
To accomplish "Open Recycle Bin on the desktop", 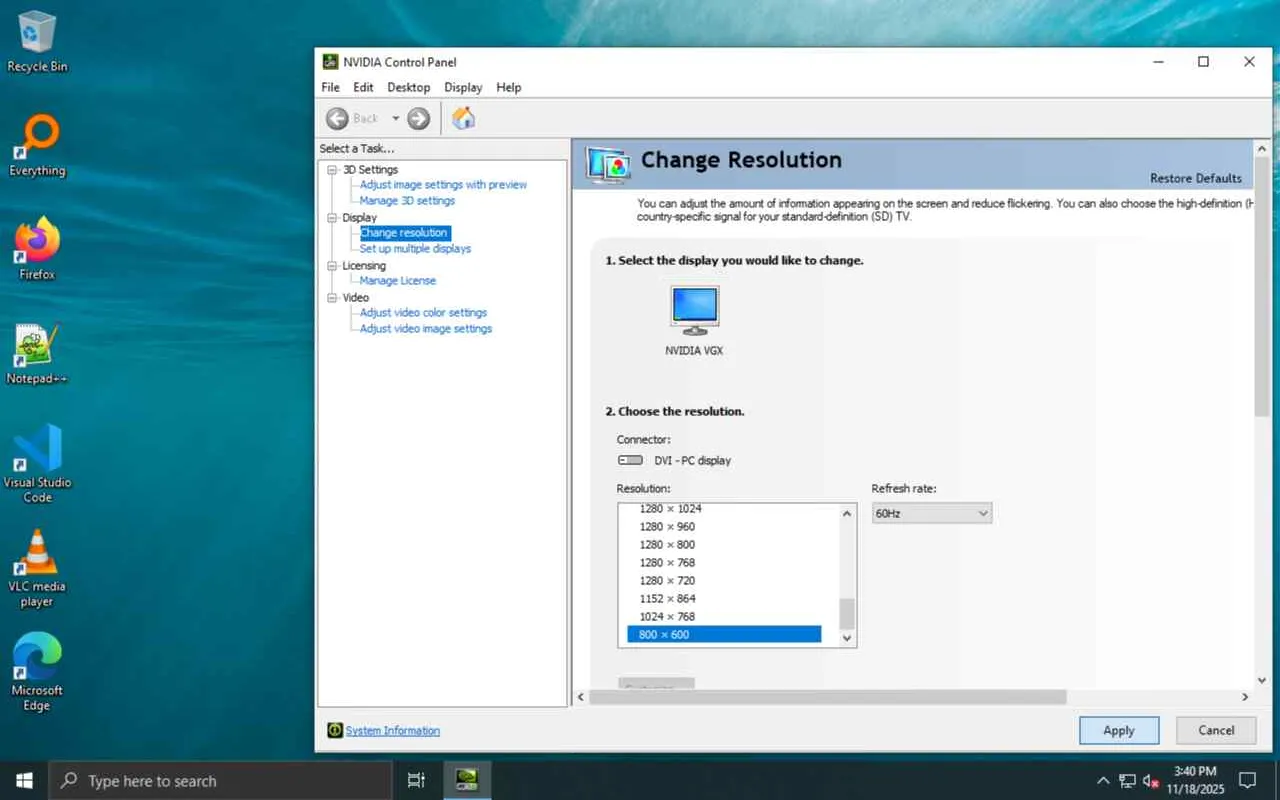I will tap(37, 42).
